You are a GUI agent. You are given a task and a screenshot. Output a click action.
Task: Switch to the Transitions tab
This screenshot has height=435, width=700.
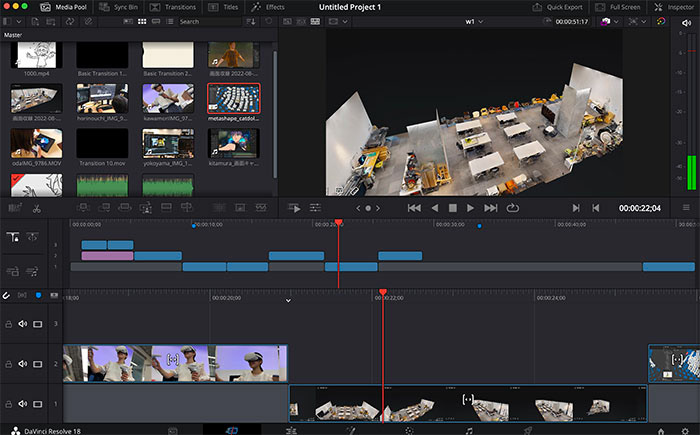click(173, 7)
